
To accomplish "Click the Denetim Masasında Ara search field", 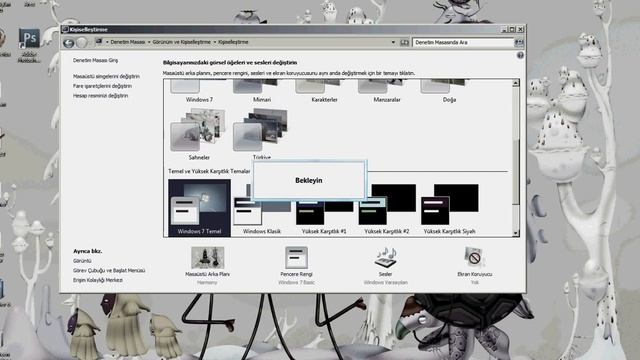I will (x=463, y=42).
